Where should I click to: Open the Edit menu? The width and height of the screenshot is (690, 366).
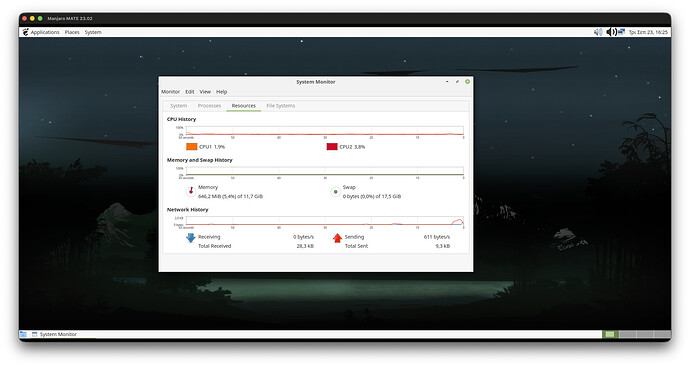coord(190,92)
